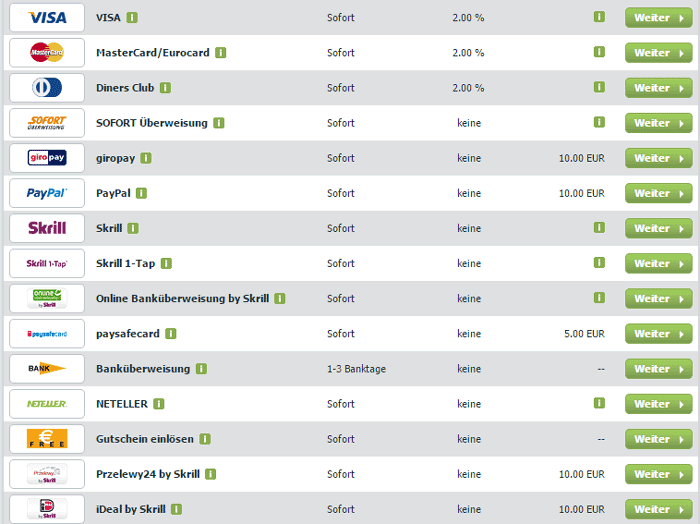Viewport: 700px width, 524px height.
Task: Click minimum-amount info icon in Skrill 1-Tap row
Action: pos(599,262)
